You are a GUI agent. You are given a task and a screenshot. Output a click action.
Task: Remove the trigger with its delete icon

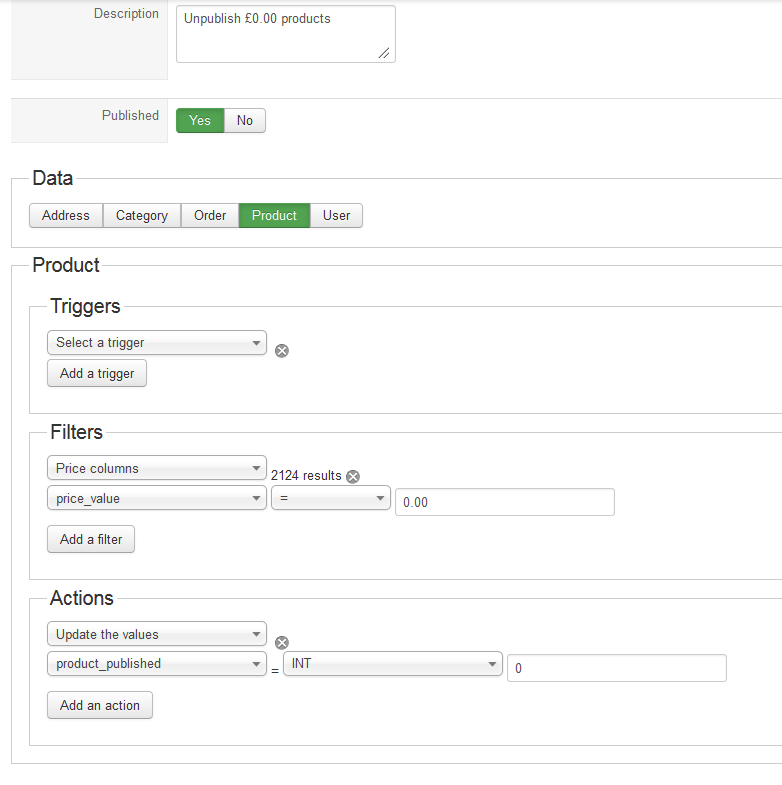(282, 351)
